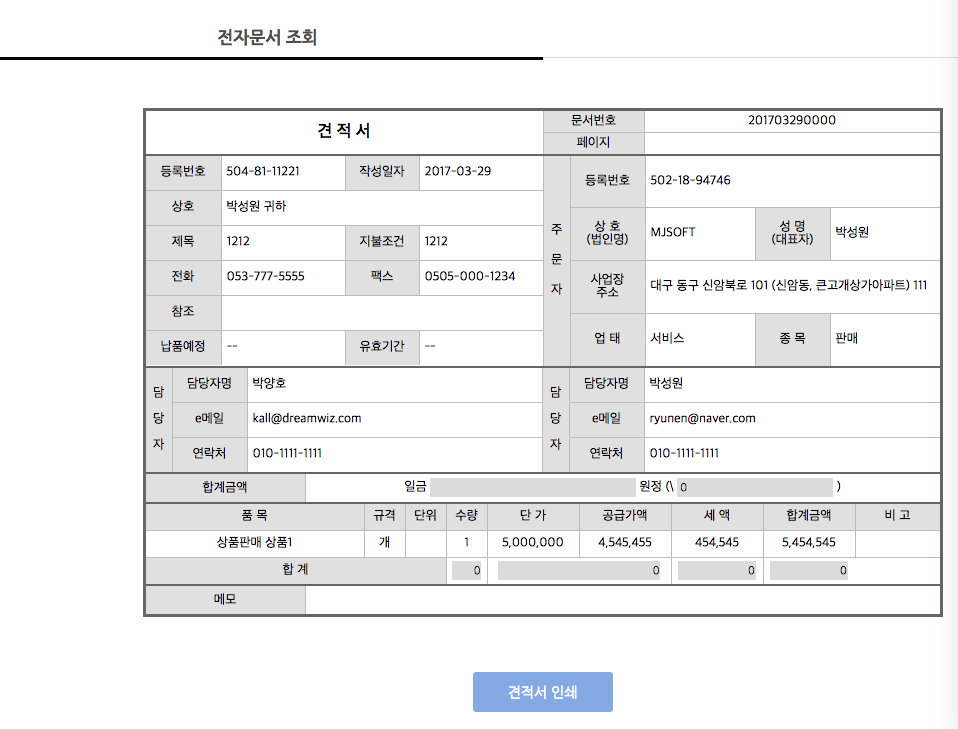The image size is (958, 729).
Task: Click the 상호 (법인명) label cell
Action: point(607,233)
